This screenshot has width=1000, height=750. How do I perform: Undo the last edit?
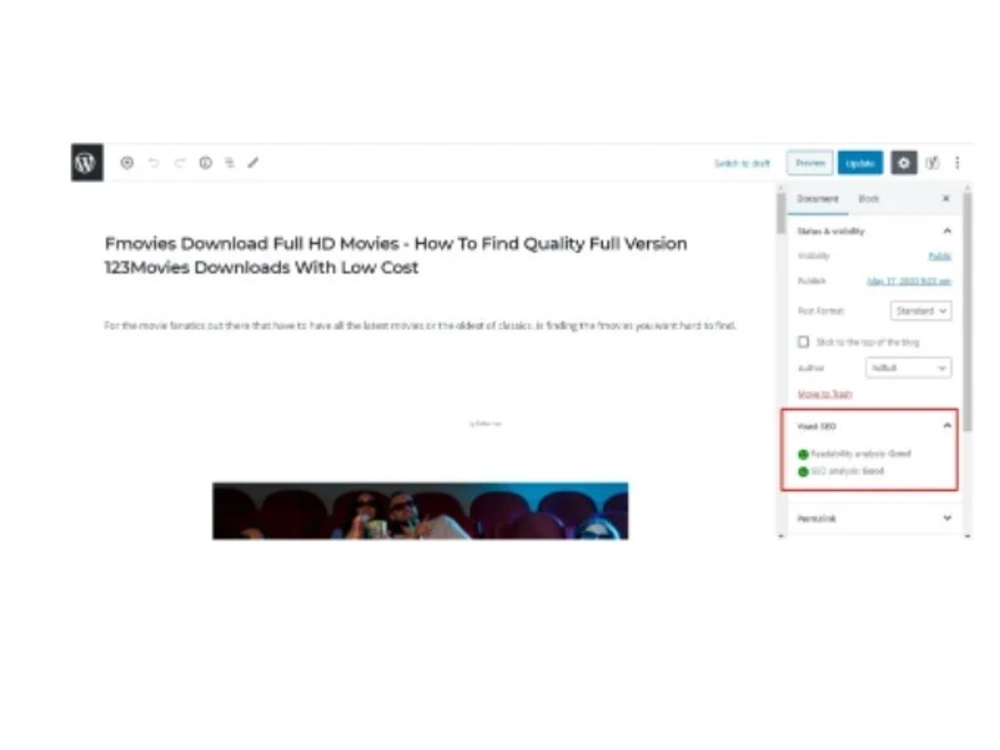(154, 163)
